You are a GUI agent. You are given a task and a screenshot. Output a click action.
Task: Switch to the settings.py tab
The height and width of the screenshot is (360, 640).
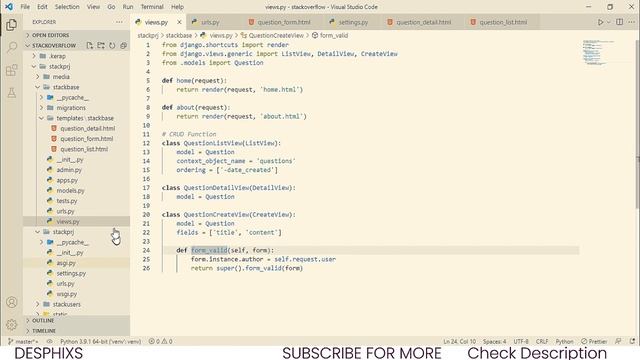click(x=353, y=22)
